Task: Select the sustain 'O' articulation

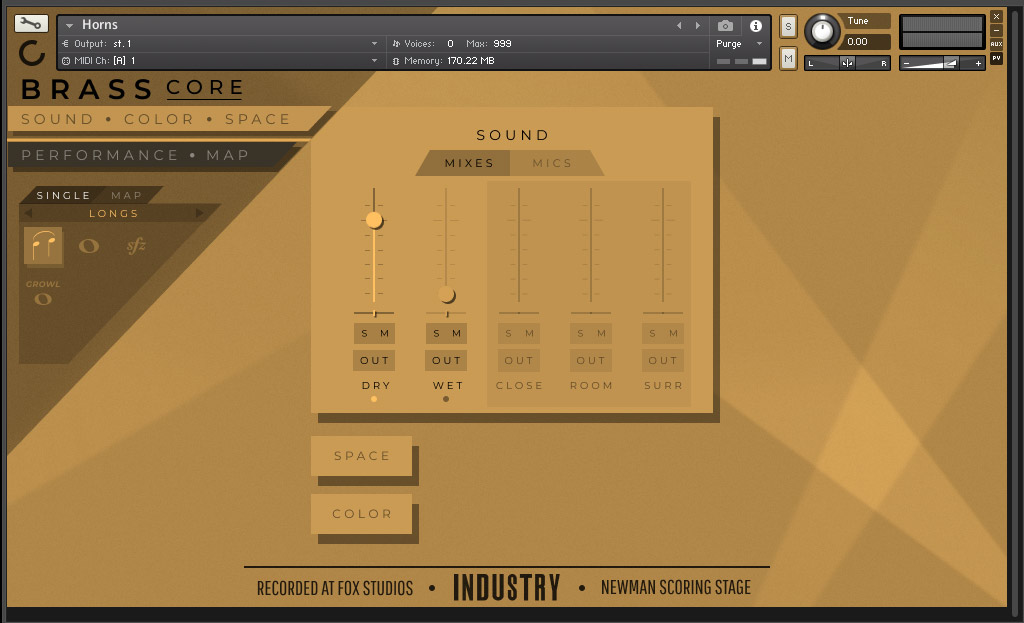Action: (89, 245)
